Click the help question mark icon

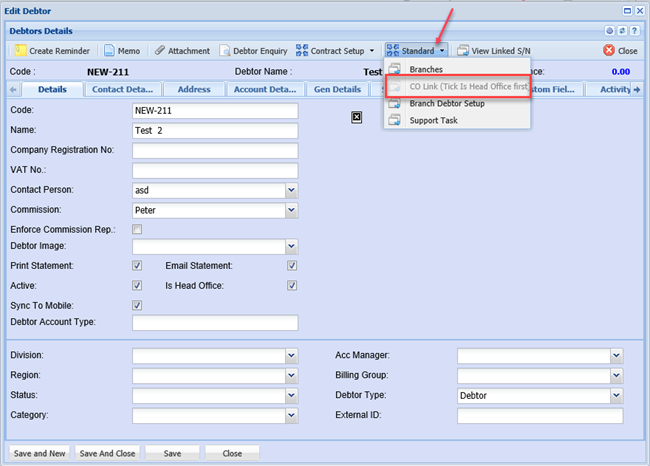635,31
